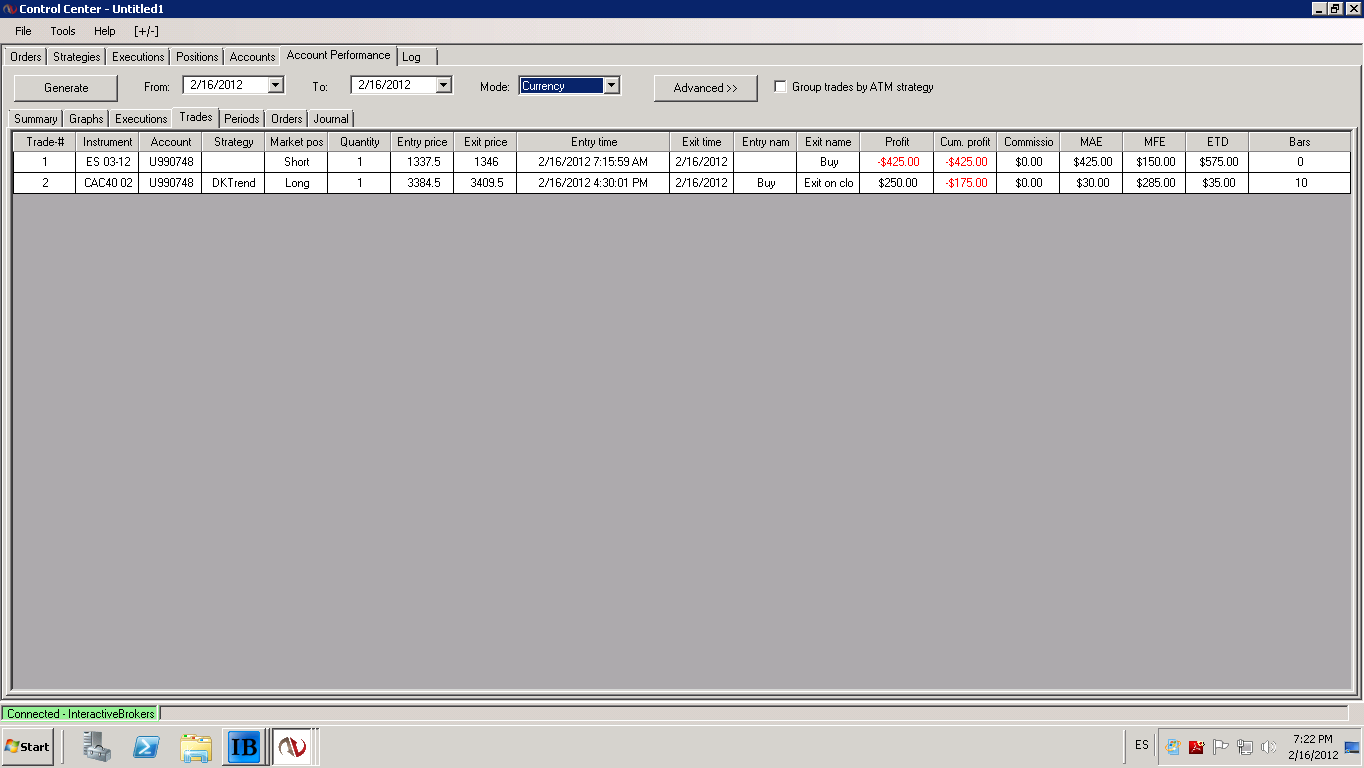The image size is (1364, 768).
Task: Open the Mode dropdown set to Currency
Action: coord(611,86)
